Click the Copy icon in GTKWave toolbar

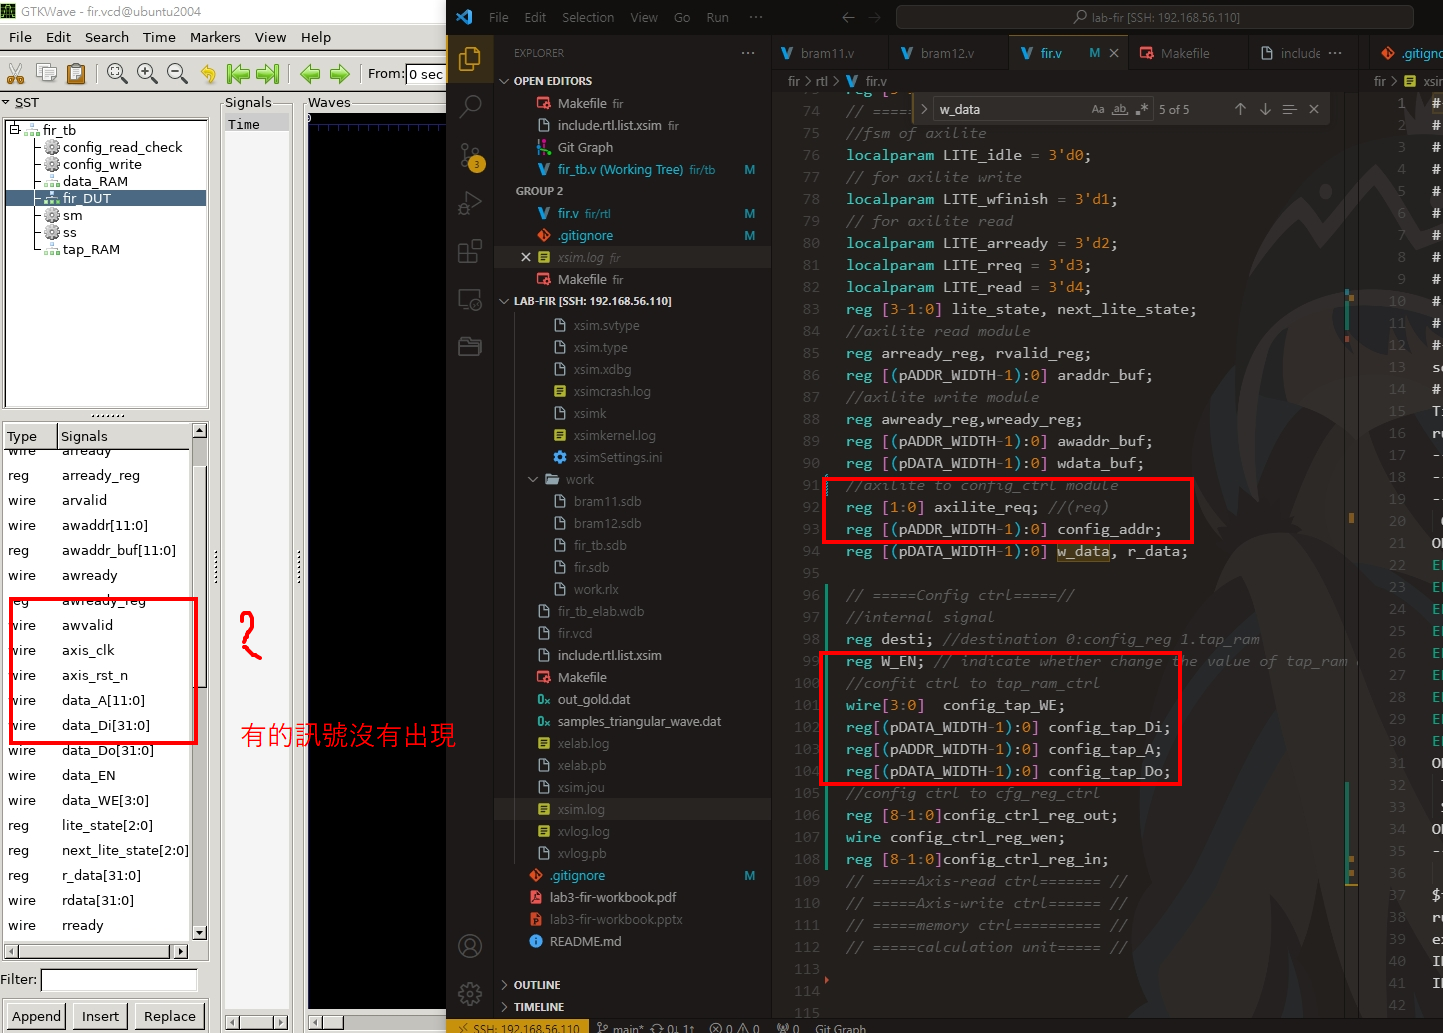coord(46,73)
